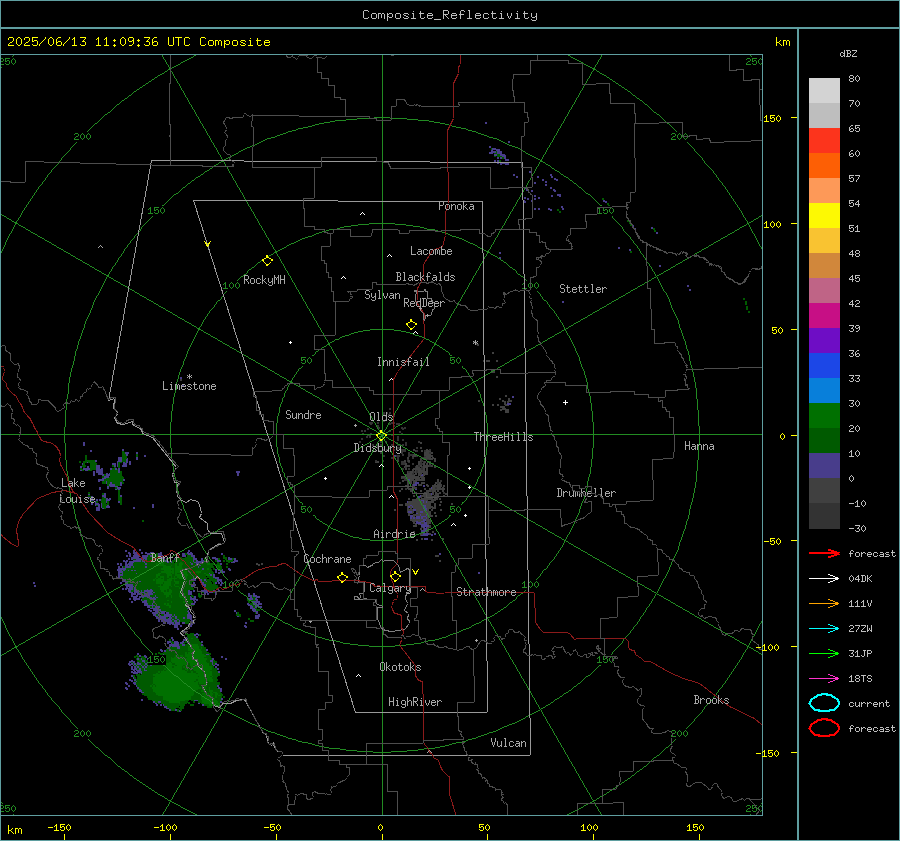Select the blue 36–33 dBZ swatch
900x841 pixels.
824,365
